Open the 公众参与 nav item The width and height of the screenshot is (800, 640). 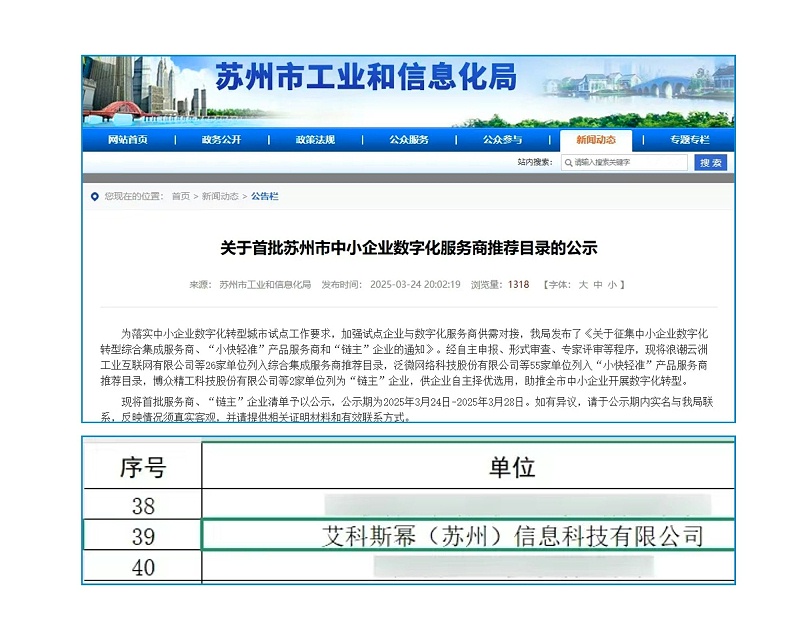click(503, 140)
